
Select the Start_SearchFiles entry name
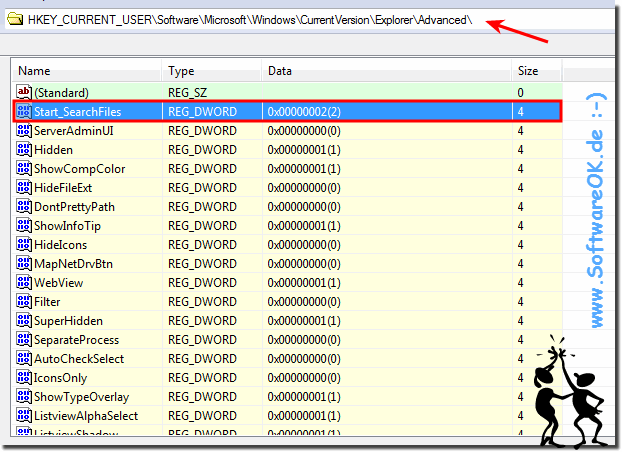(x=77, y=112)
